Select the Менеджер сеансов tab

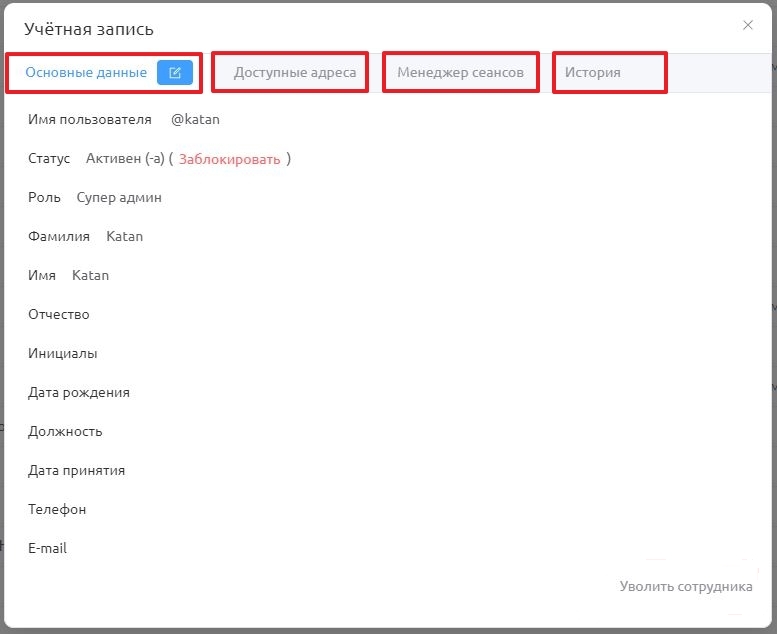tap(460, 72)
